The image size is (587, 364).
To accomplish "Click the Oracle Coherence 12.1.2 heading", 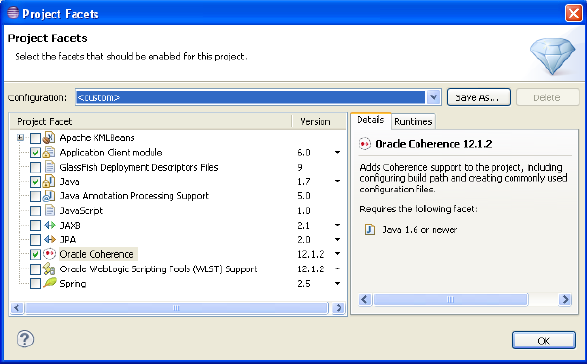I will point(434,144).
